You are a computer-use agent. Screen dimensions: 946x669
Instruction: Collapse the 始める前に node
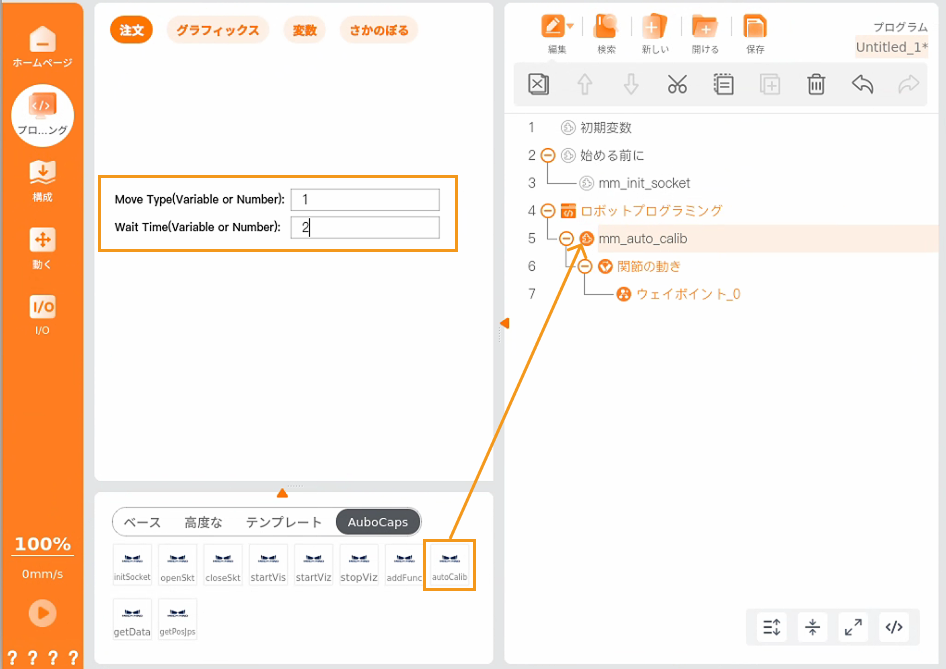coord(548,155)
